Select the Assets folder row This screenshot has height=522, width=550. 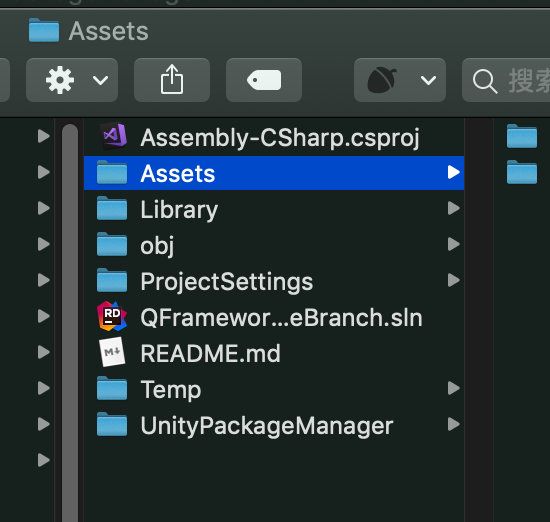[x=274, y=173]
